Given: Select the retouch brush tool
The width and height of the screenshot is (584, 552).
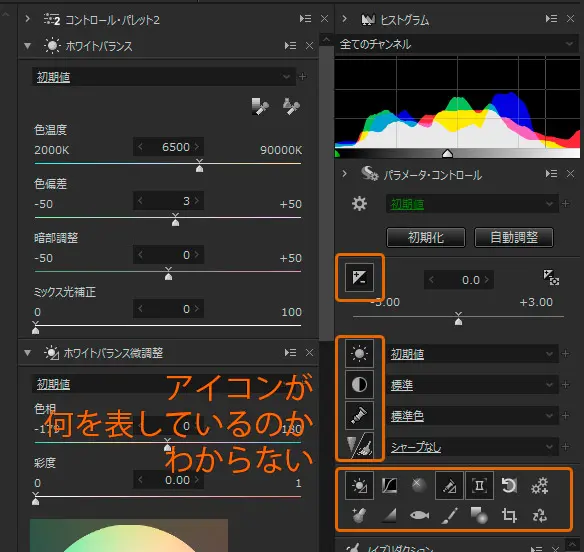Looking at the screenshot, I should pyautogui.click(x=449, y=515).
